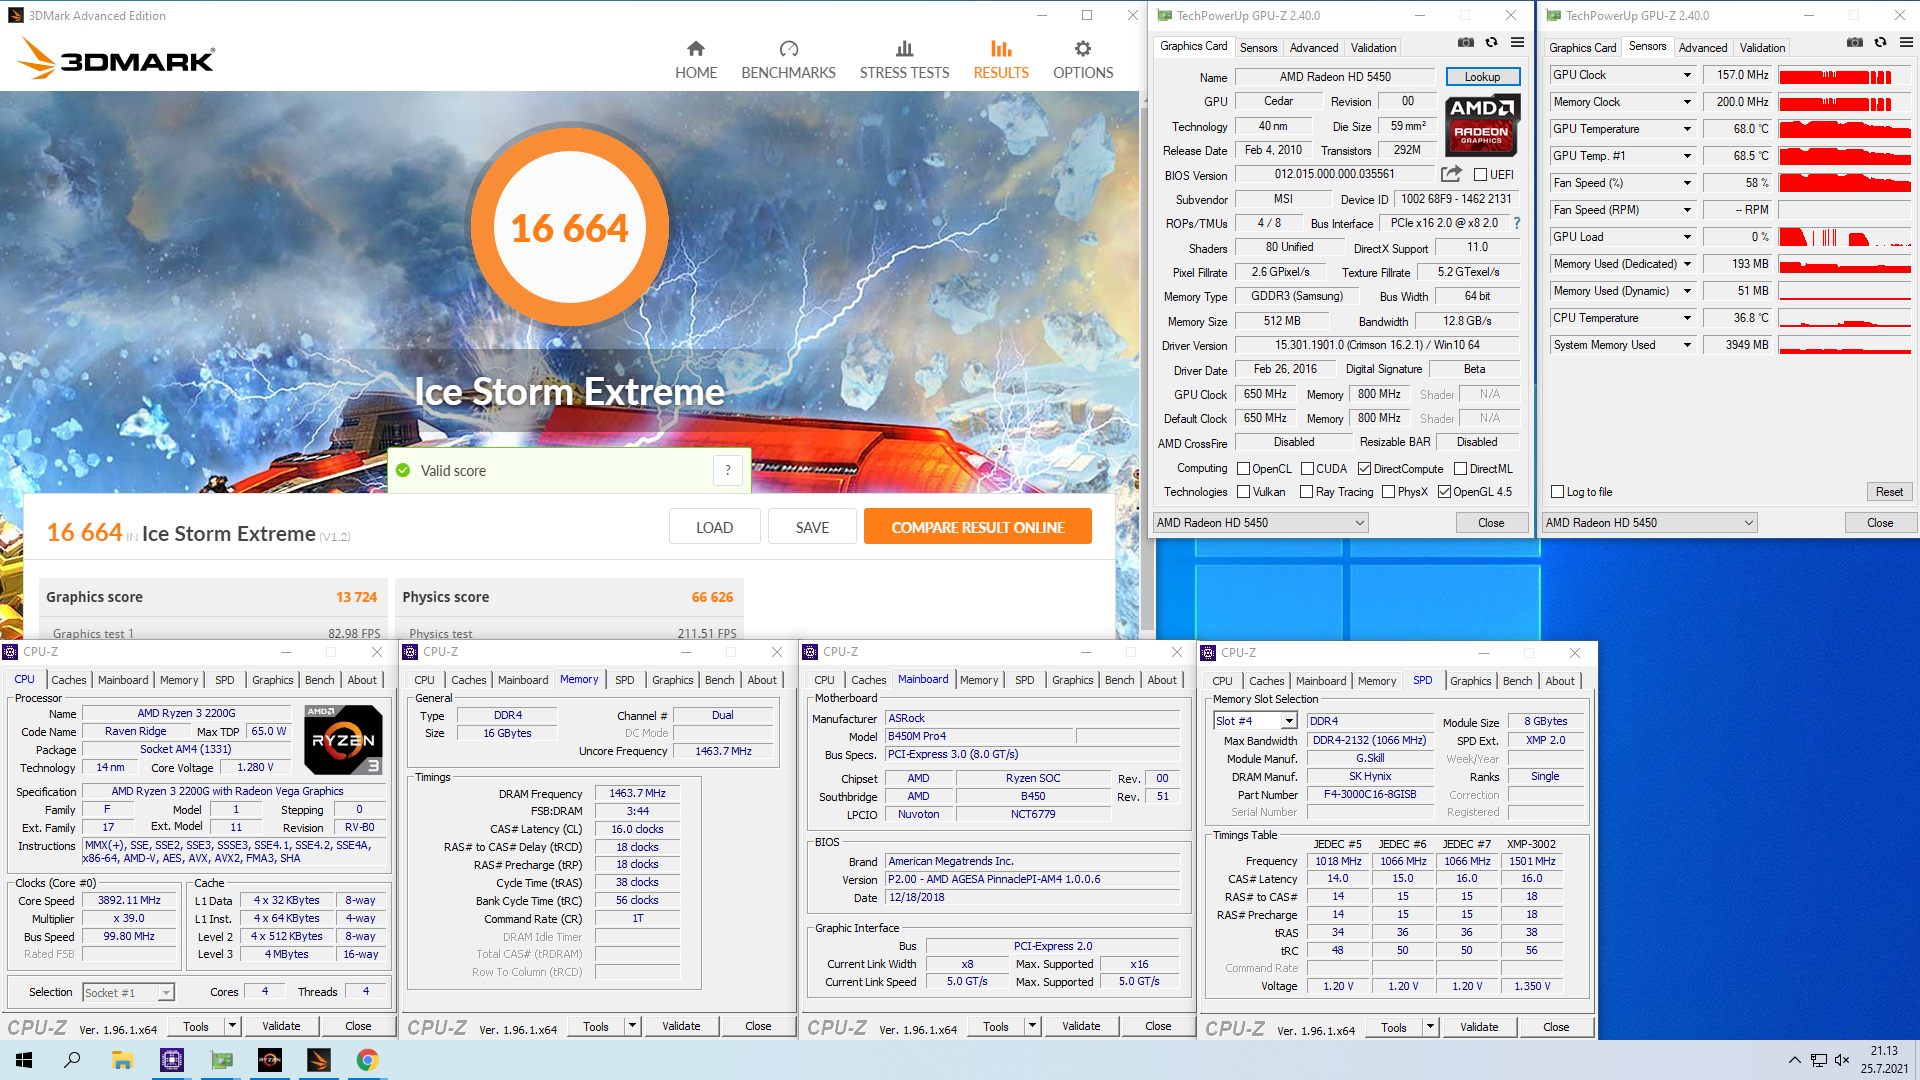Click COMPARE RESULT ONLINE button
Image resolution: width=1920 pixels, height=1080 pixels.
(978, 527)
